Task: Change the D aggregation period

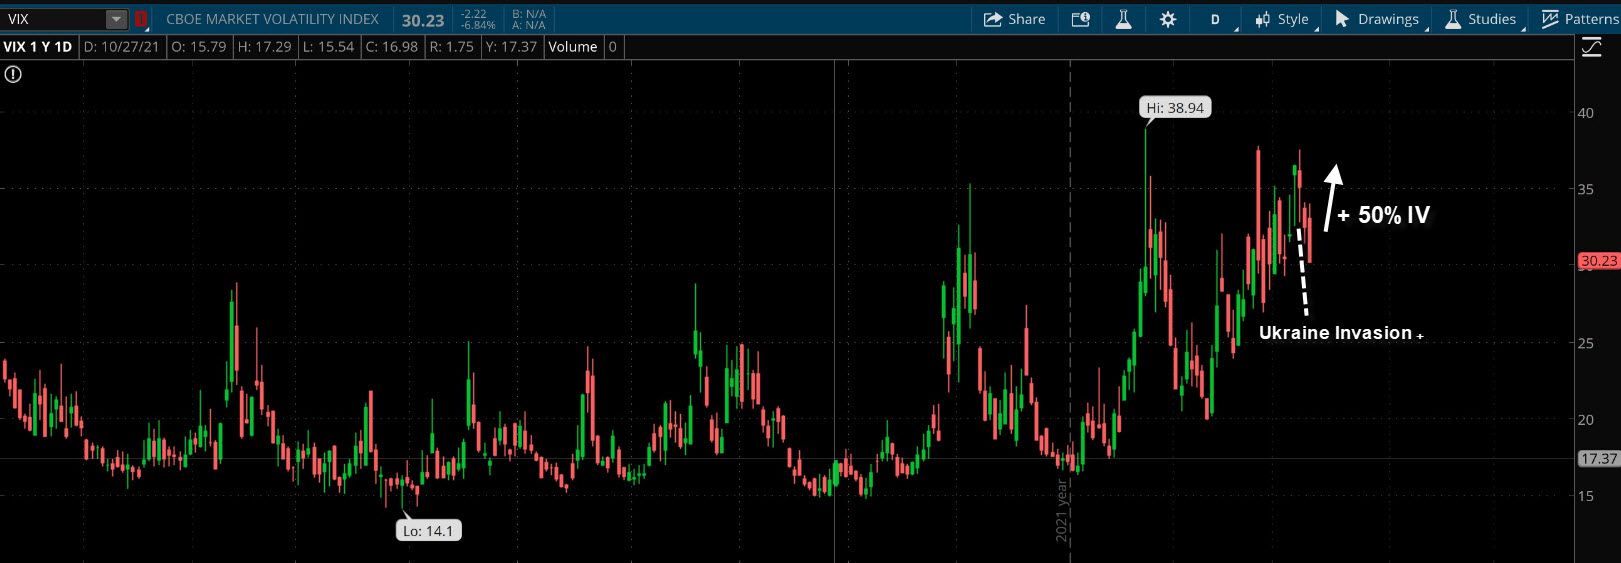Action: coord(1215,19)
